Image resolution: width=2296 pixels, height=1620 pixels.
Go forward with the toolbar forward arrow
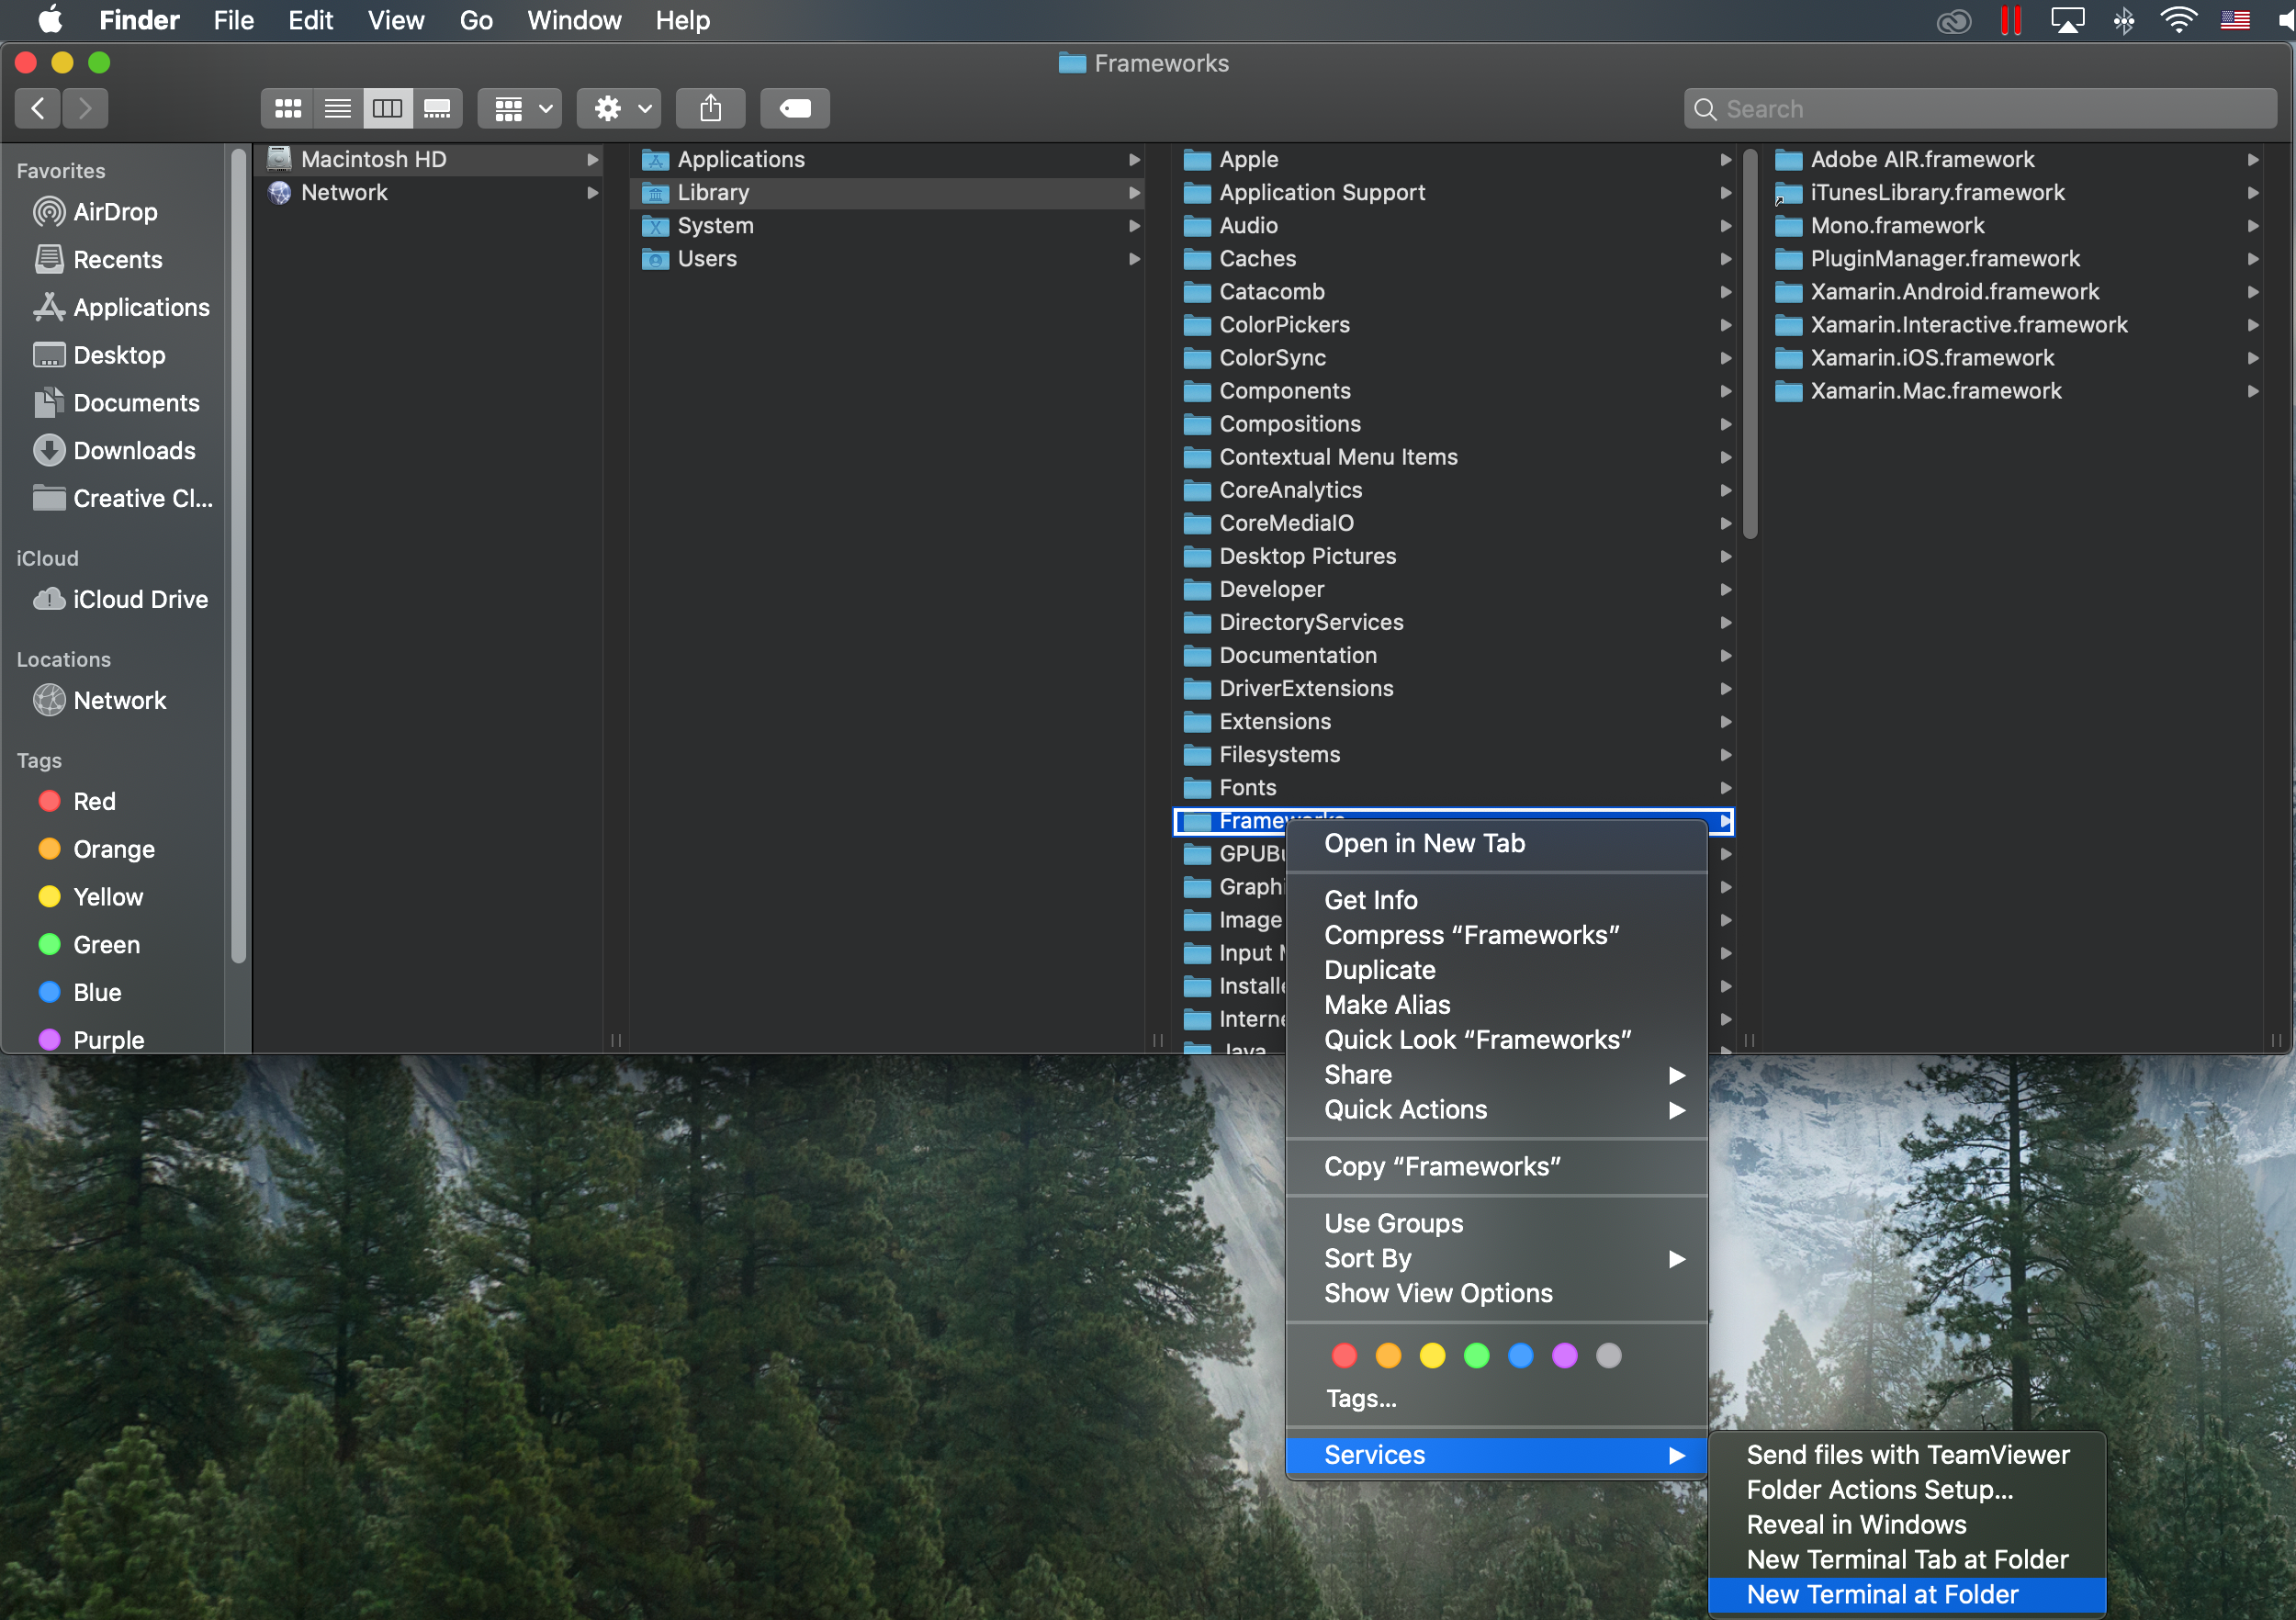click(x=86, y=108)
